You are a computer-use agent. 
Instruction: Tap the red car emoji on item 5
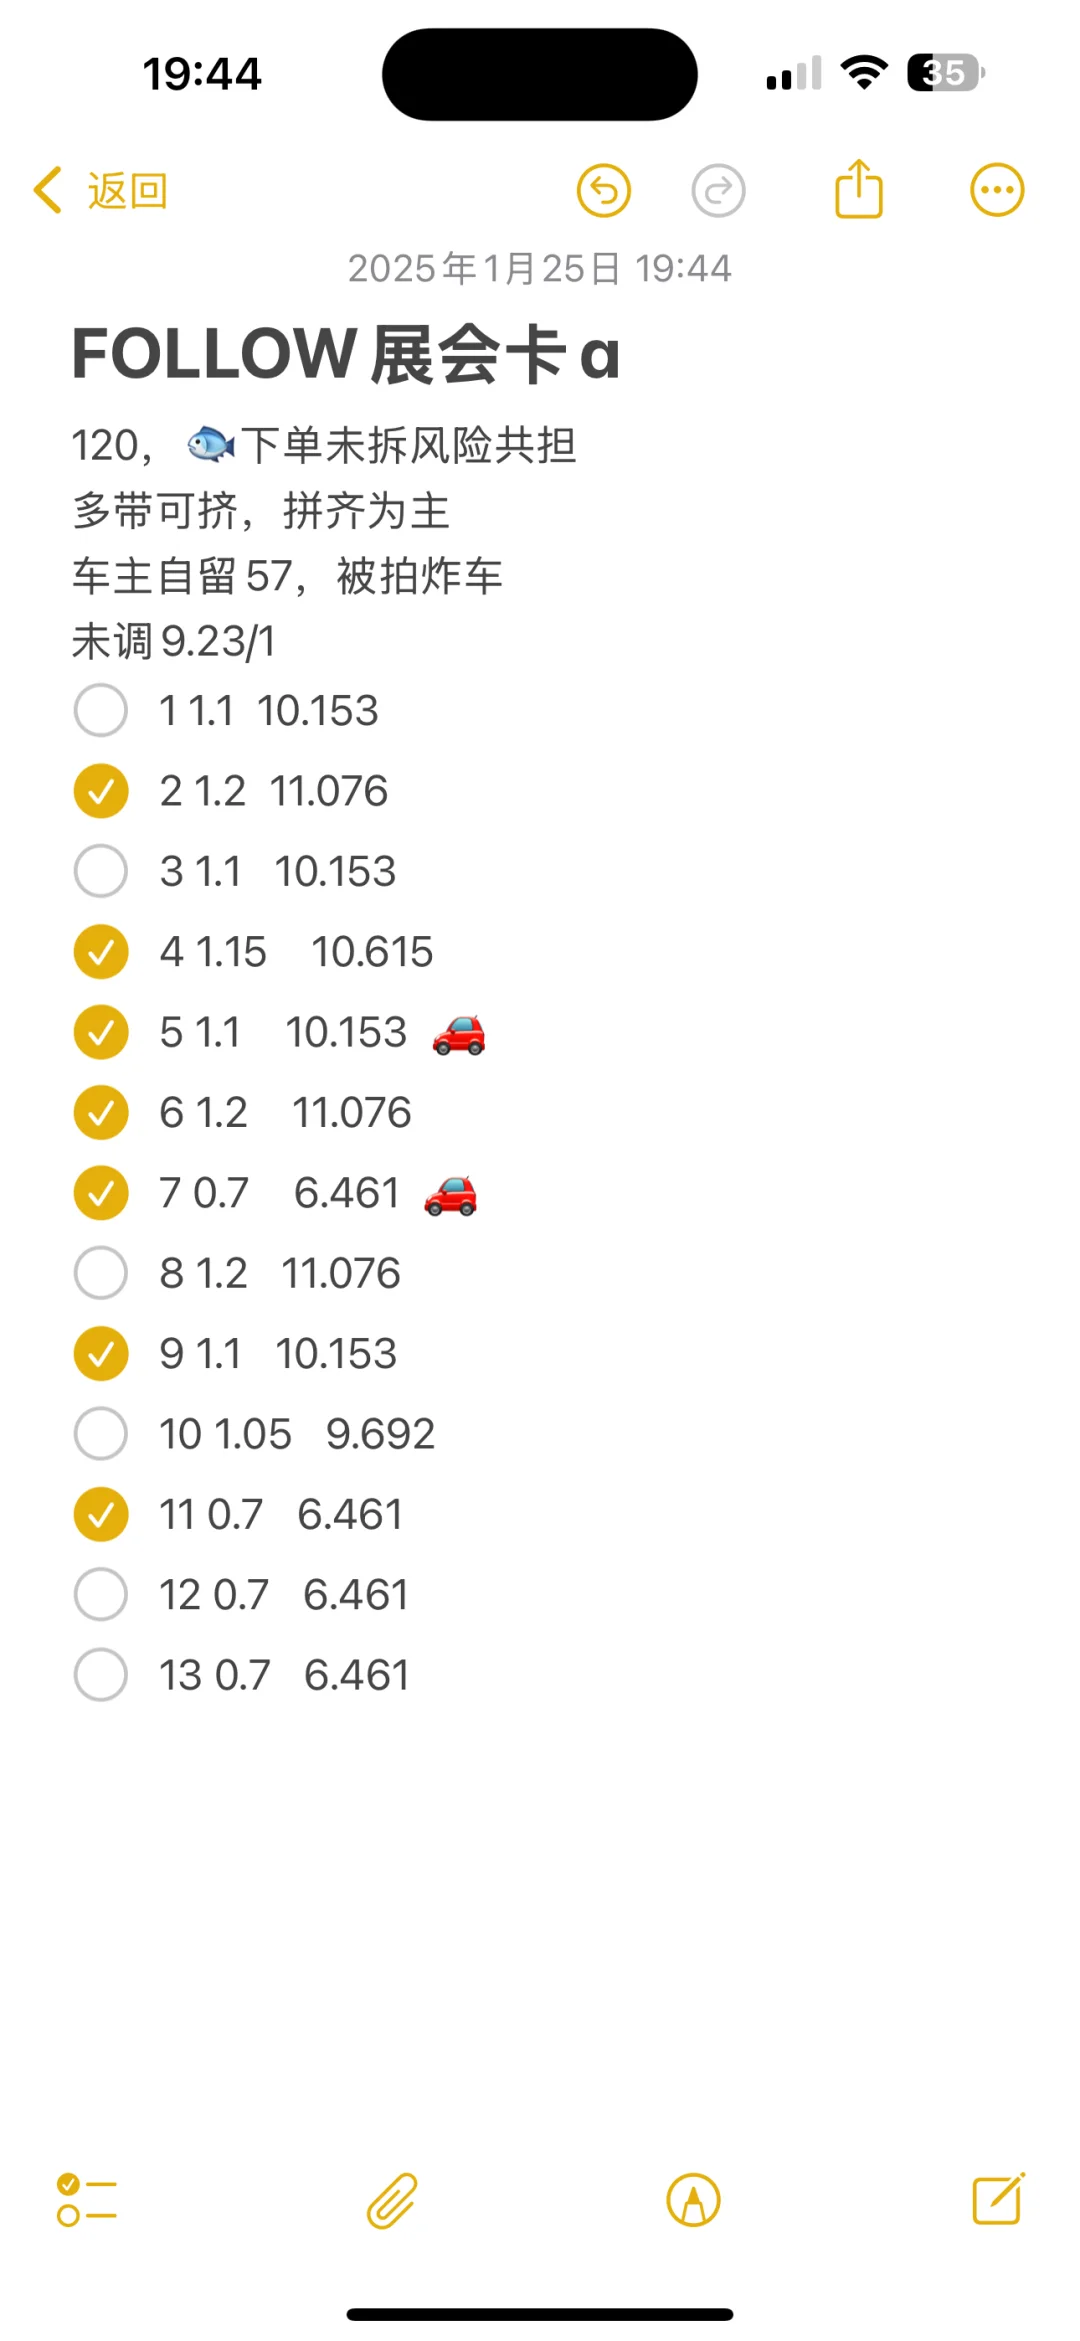click(459, 1034)
